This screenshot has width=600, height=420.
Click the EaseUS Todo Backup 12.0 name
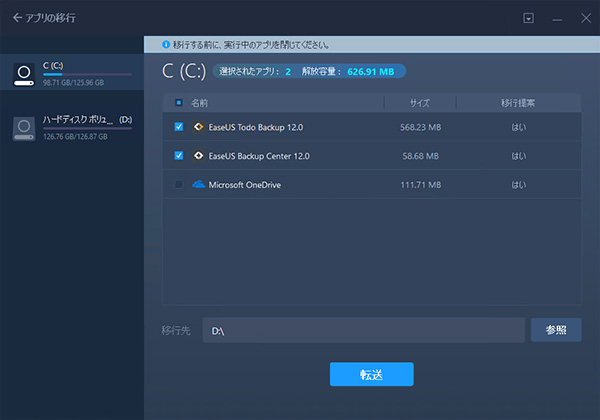(256, 127)
